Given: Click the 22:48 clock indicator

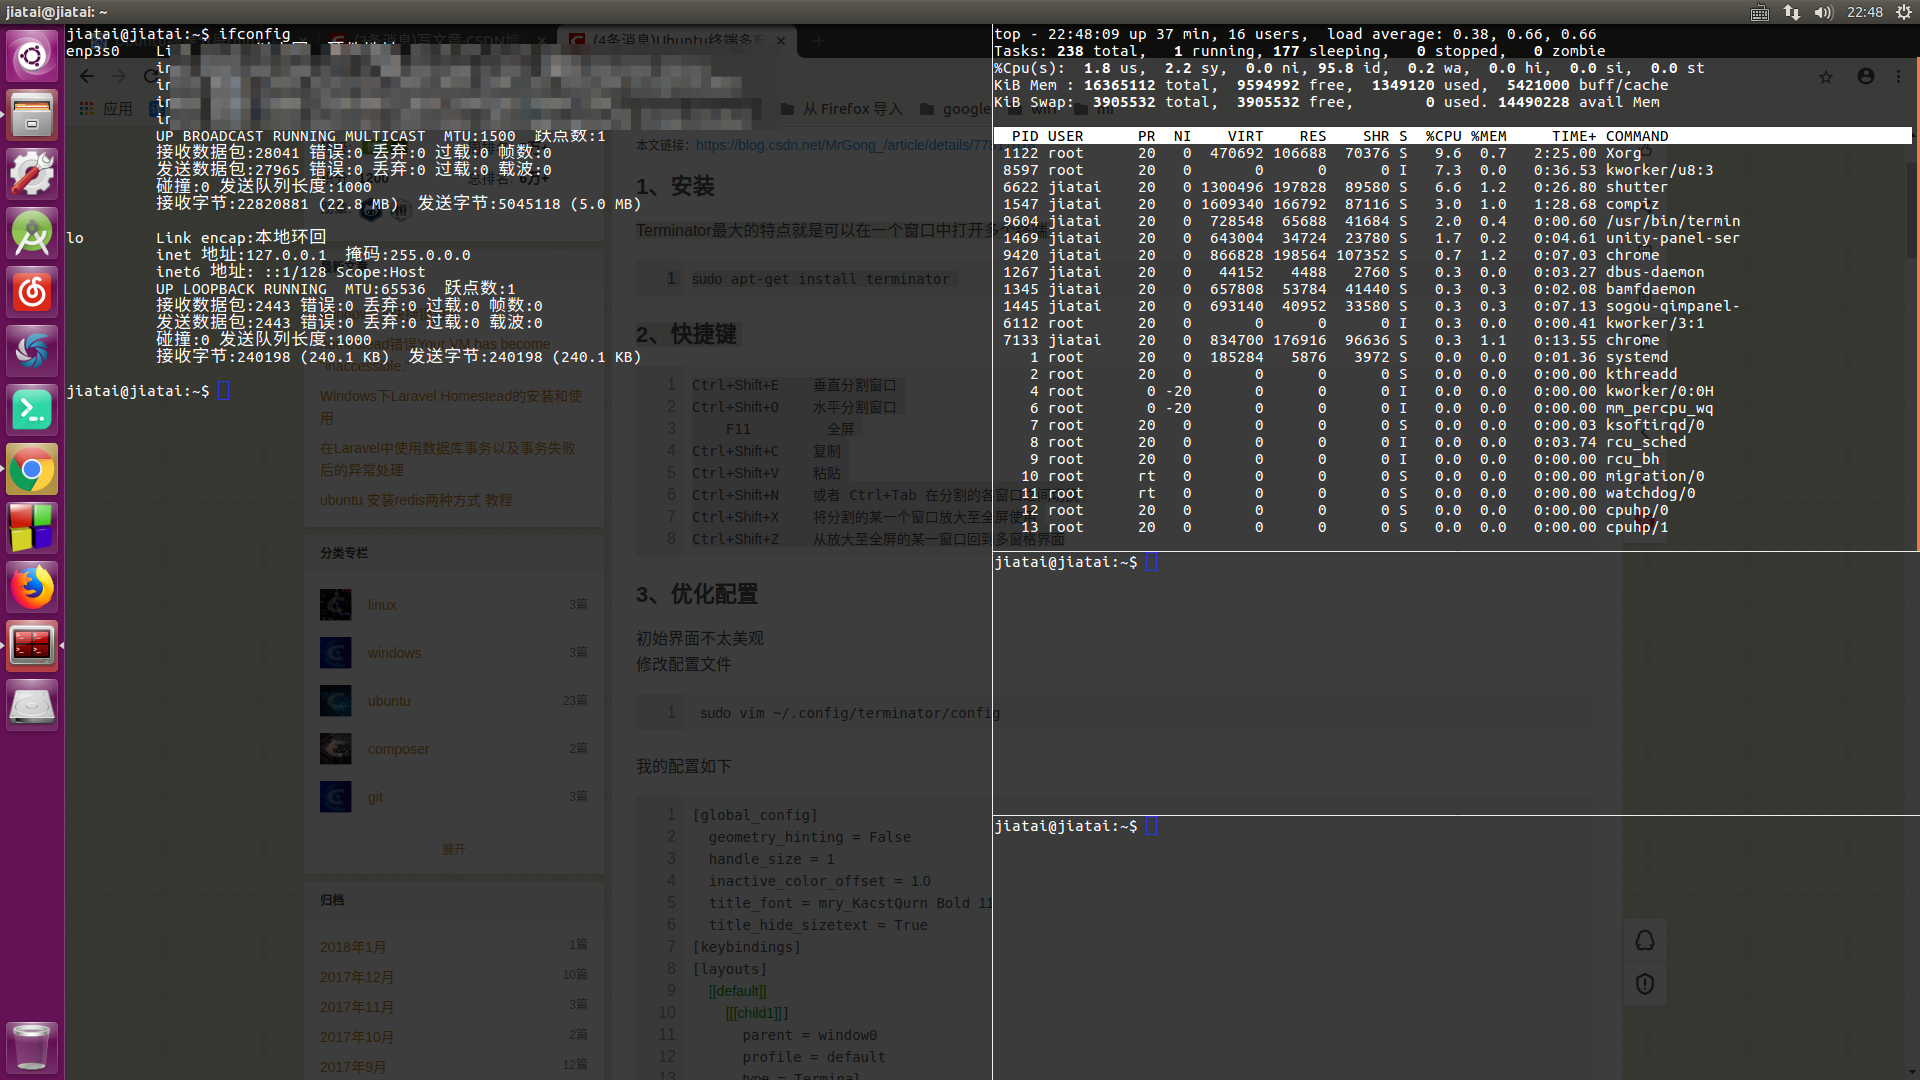Looking at the screenshot, I should [x=1864, y=12].
